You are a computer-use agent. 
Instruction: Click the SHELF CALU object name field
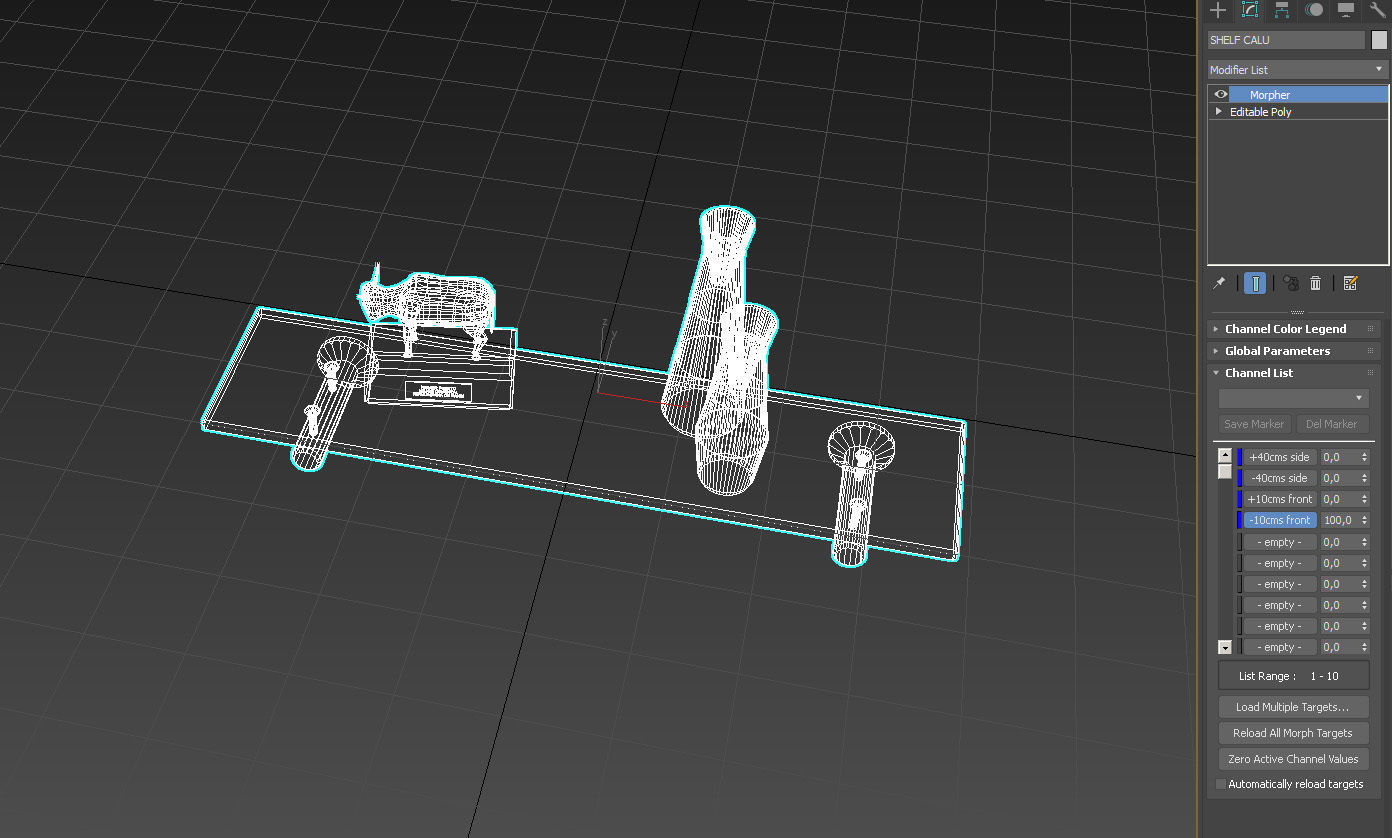pyautogui.click(x=1286, y=40)
